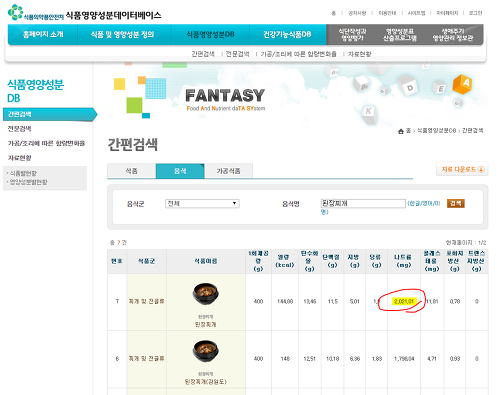Image resolution: width=500 pixels, height=395 pixels.
Task: Click the 된장찌개(강원도) bowl thumbnail in row 6
Action: [206, 351]
